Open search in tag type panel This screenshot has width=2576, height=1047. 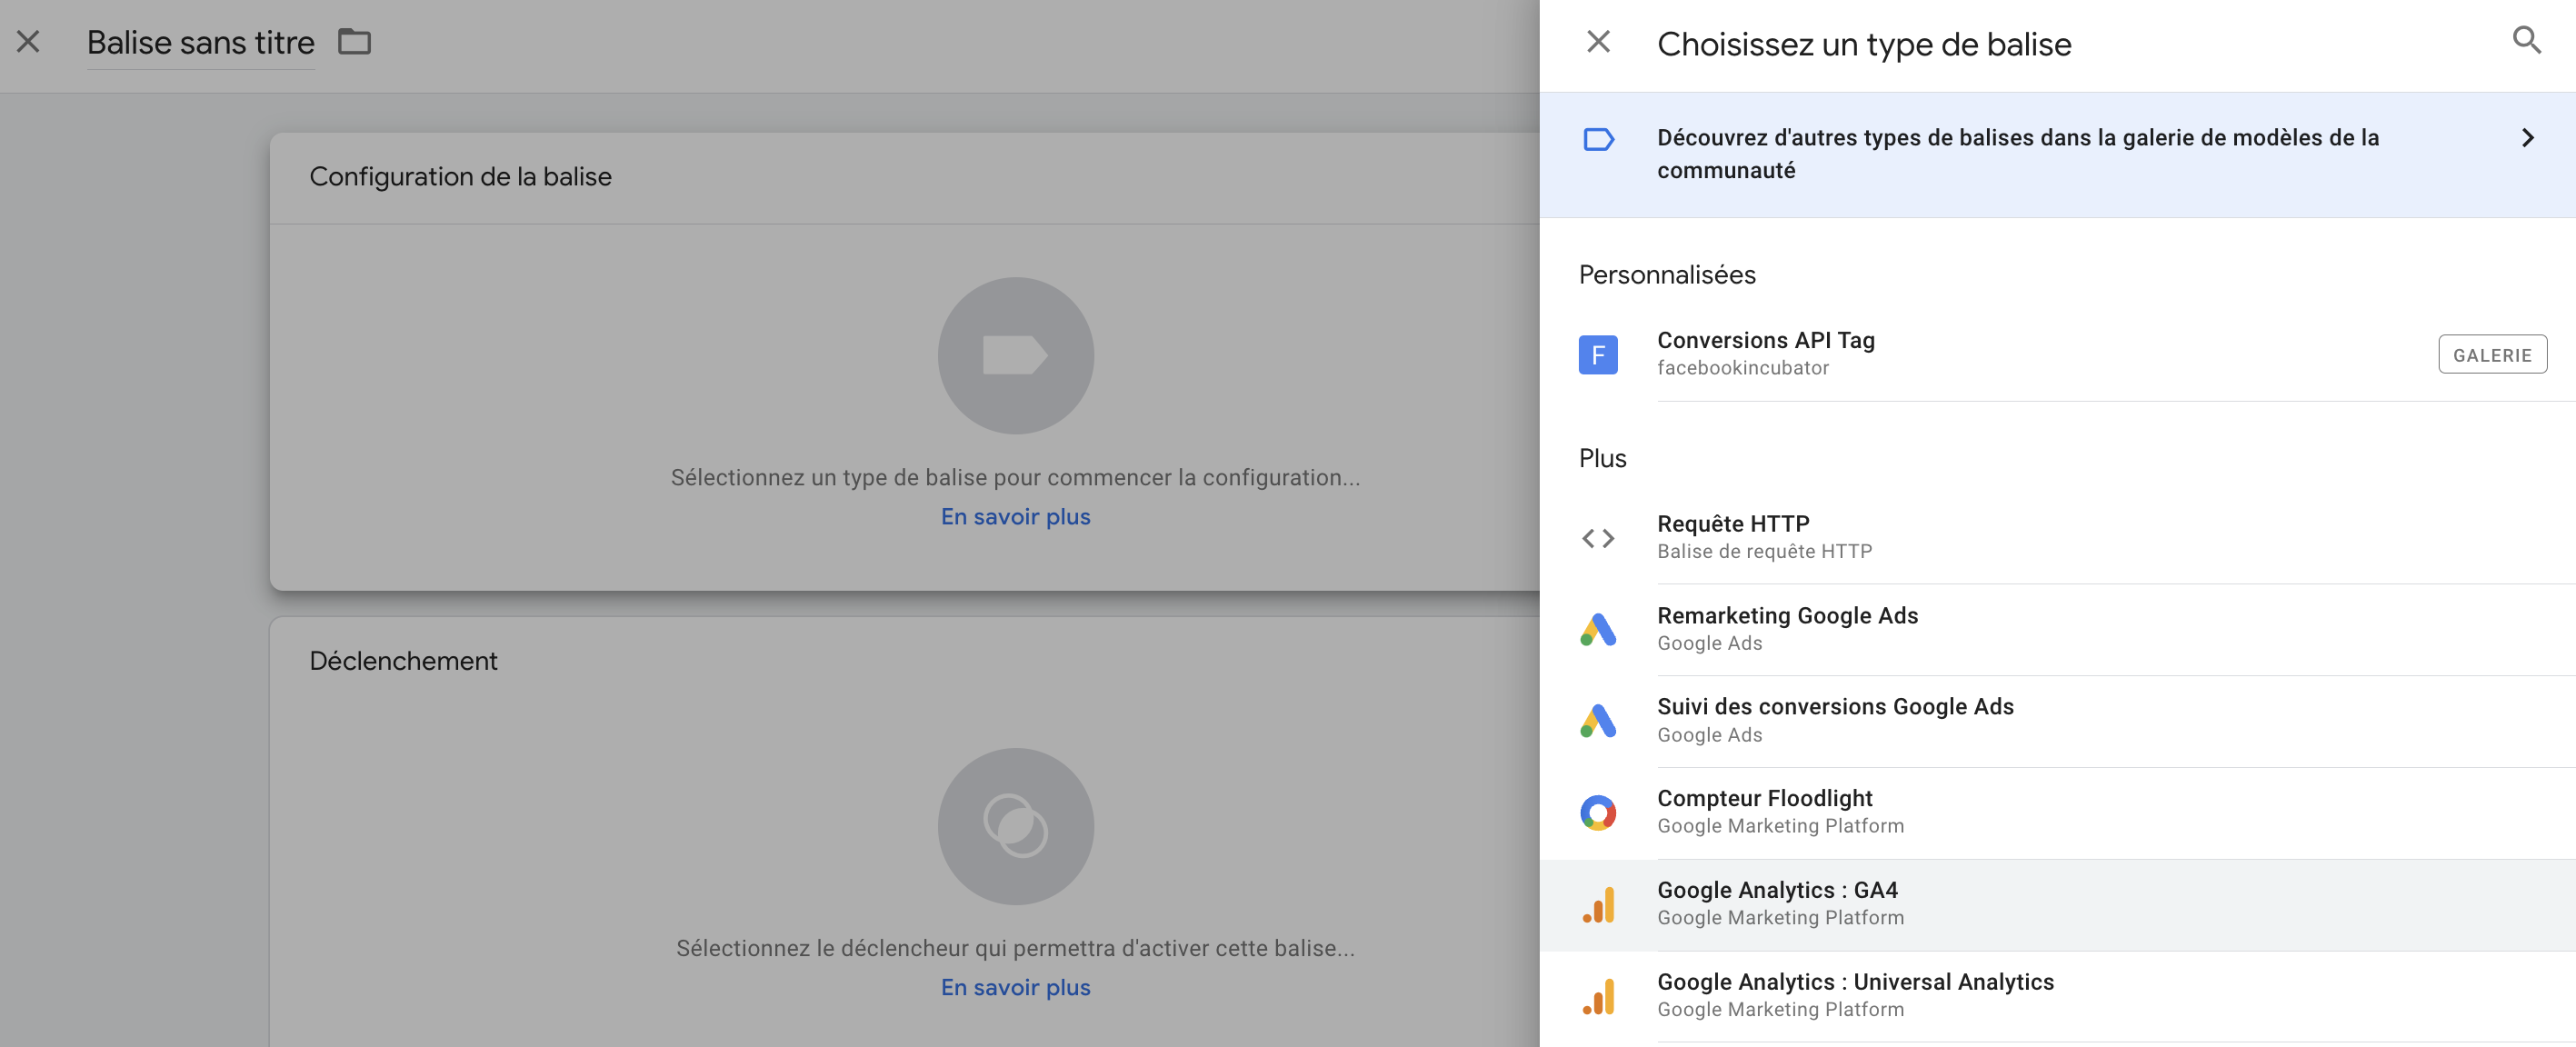2526,41
